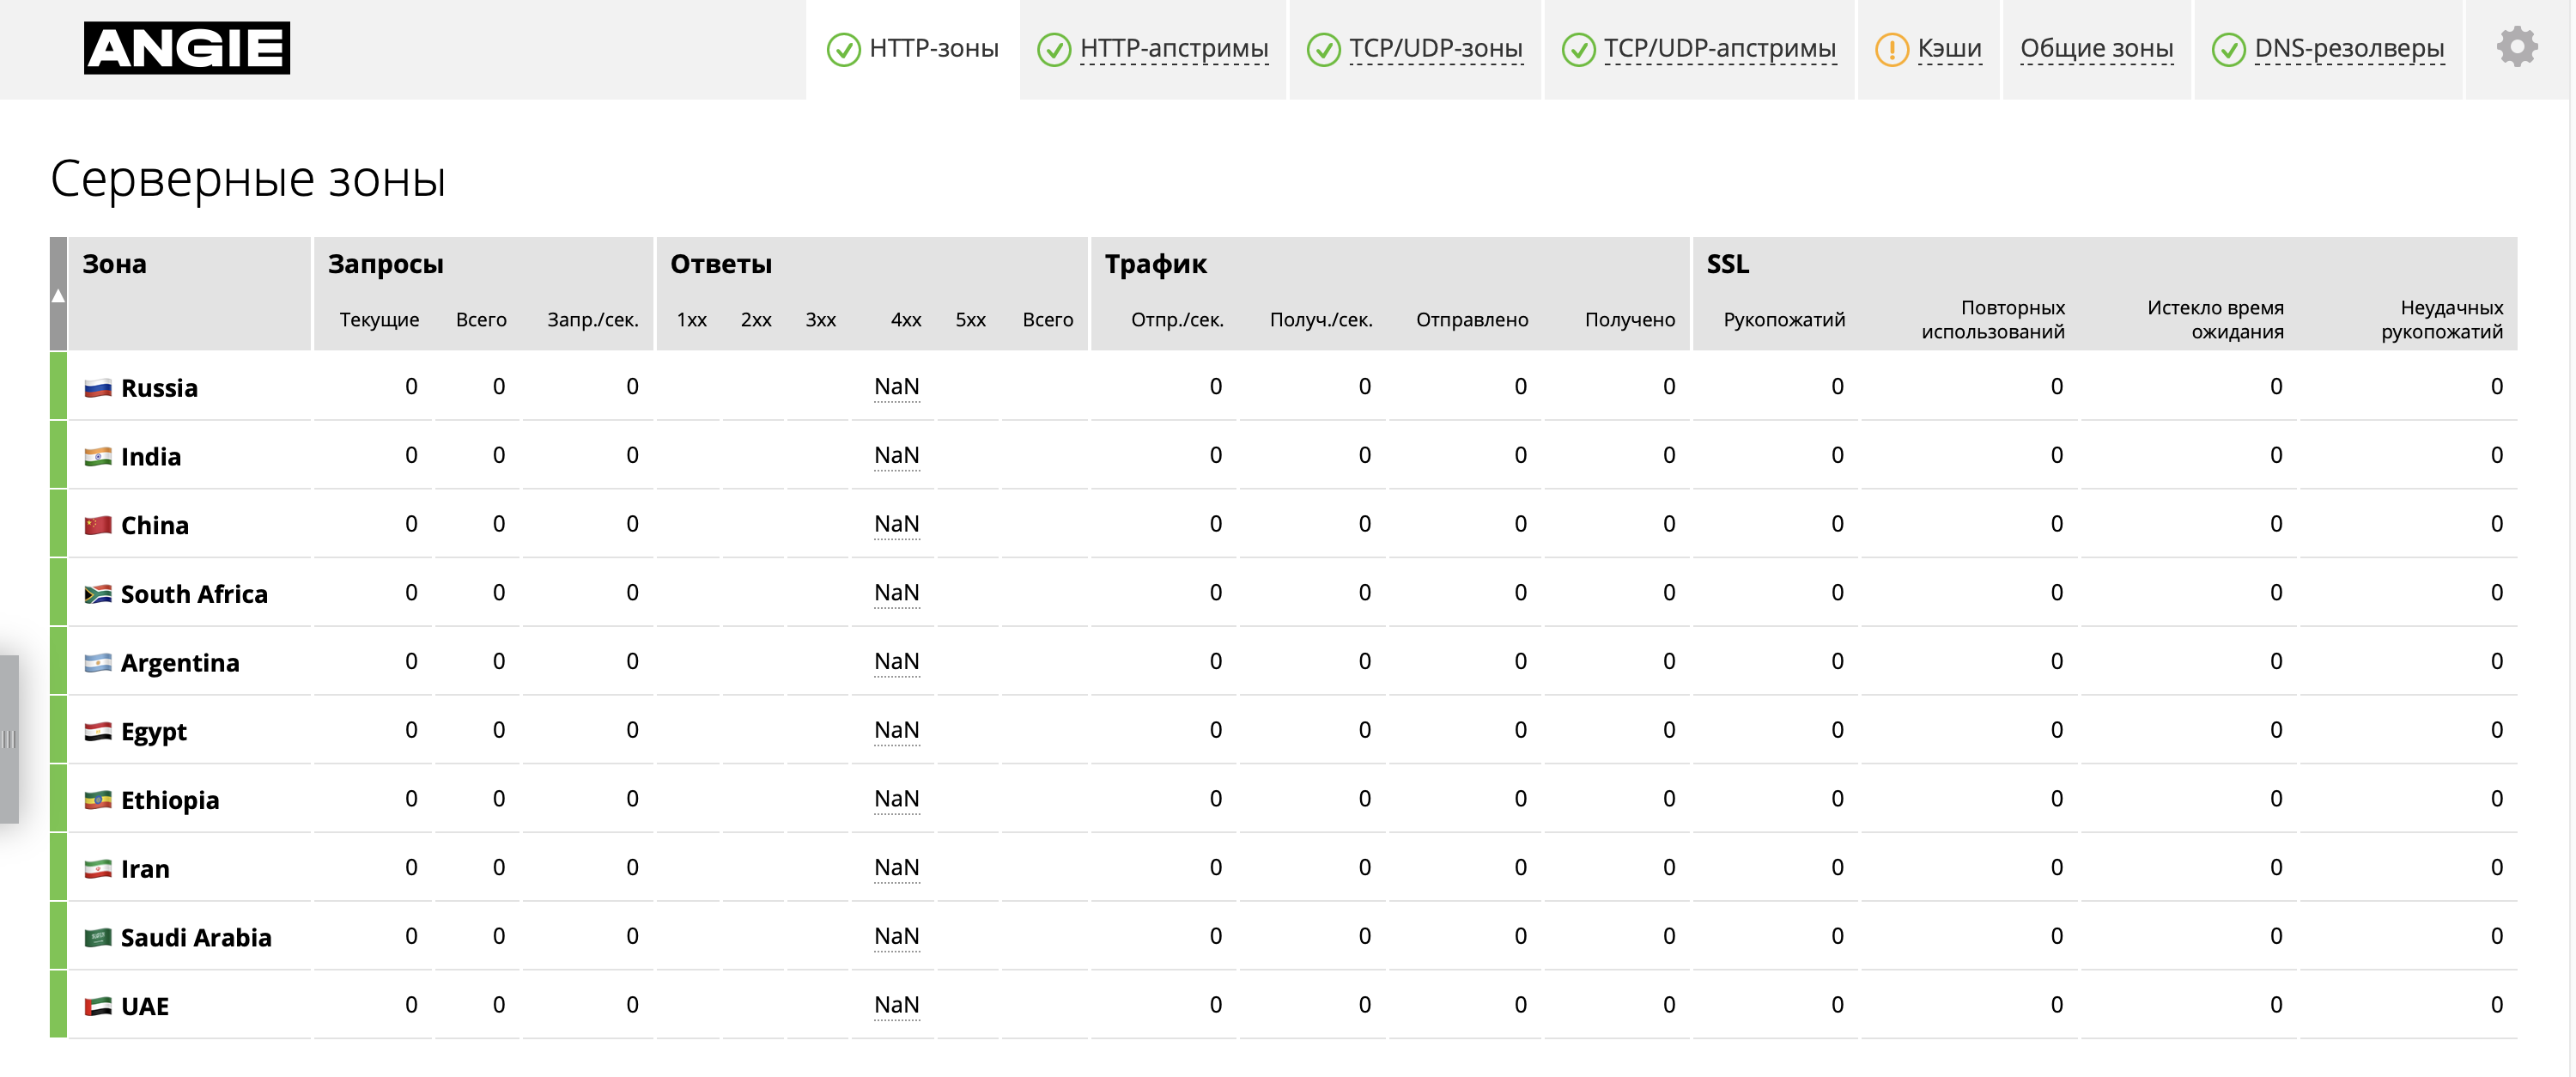
Task: Click the India flag icon
Action: click(98, 457)
